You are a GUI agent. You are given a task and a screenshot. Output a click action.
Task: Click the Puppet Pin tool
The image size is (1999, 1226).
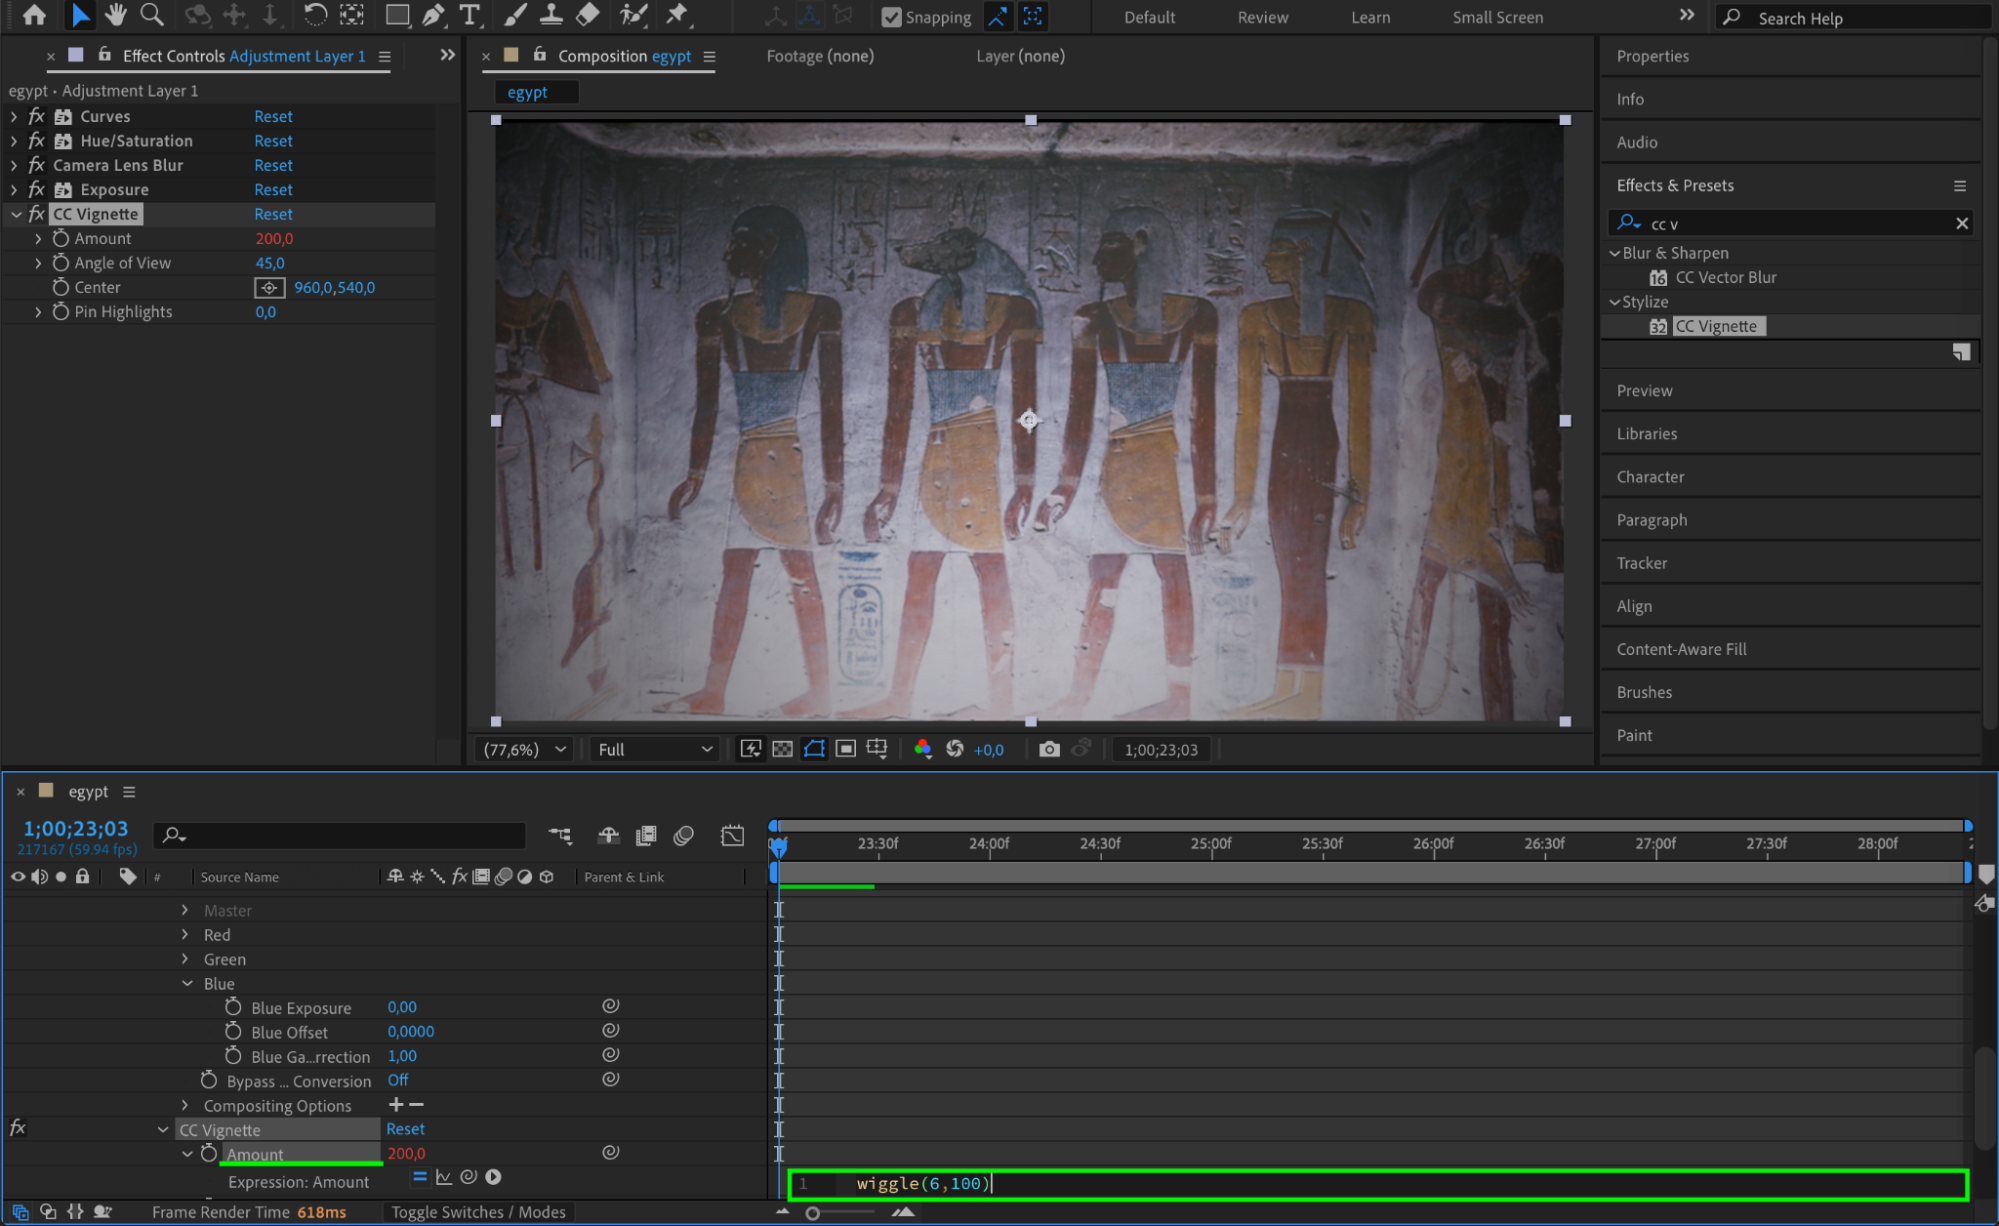pos(678,15)
